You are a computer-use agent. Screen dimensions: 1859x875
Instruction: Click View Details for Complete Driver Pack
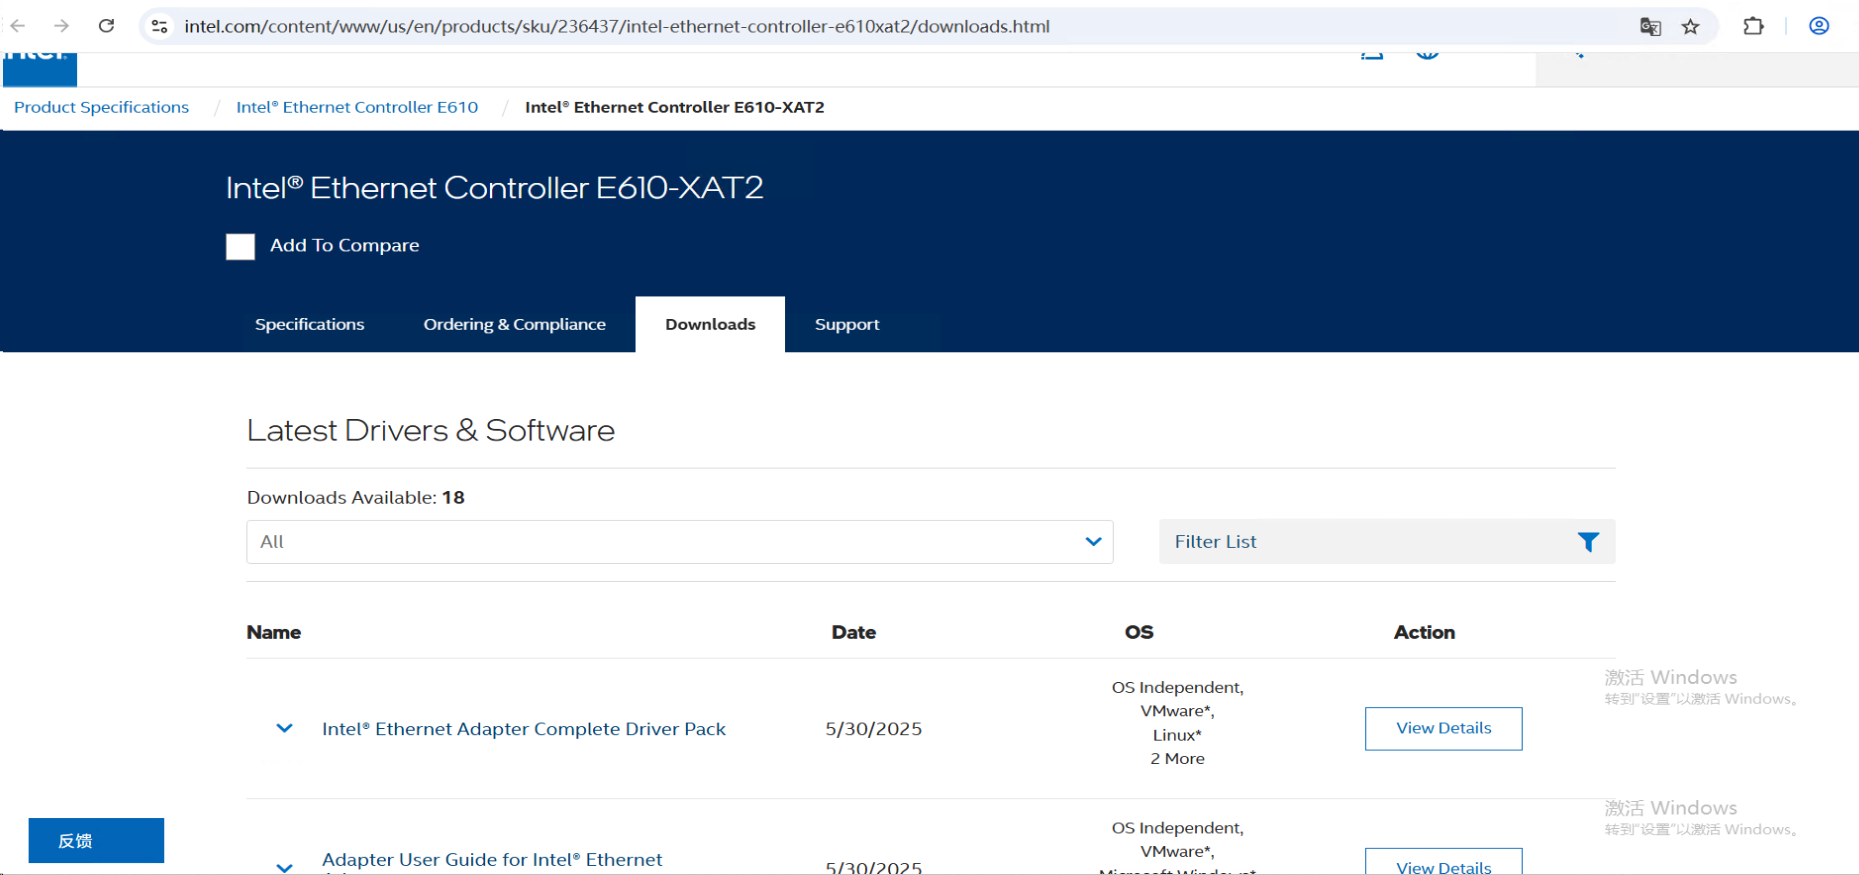pos(1443,729)
